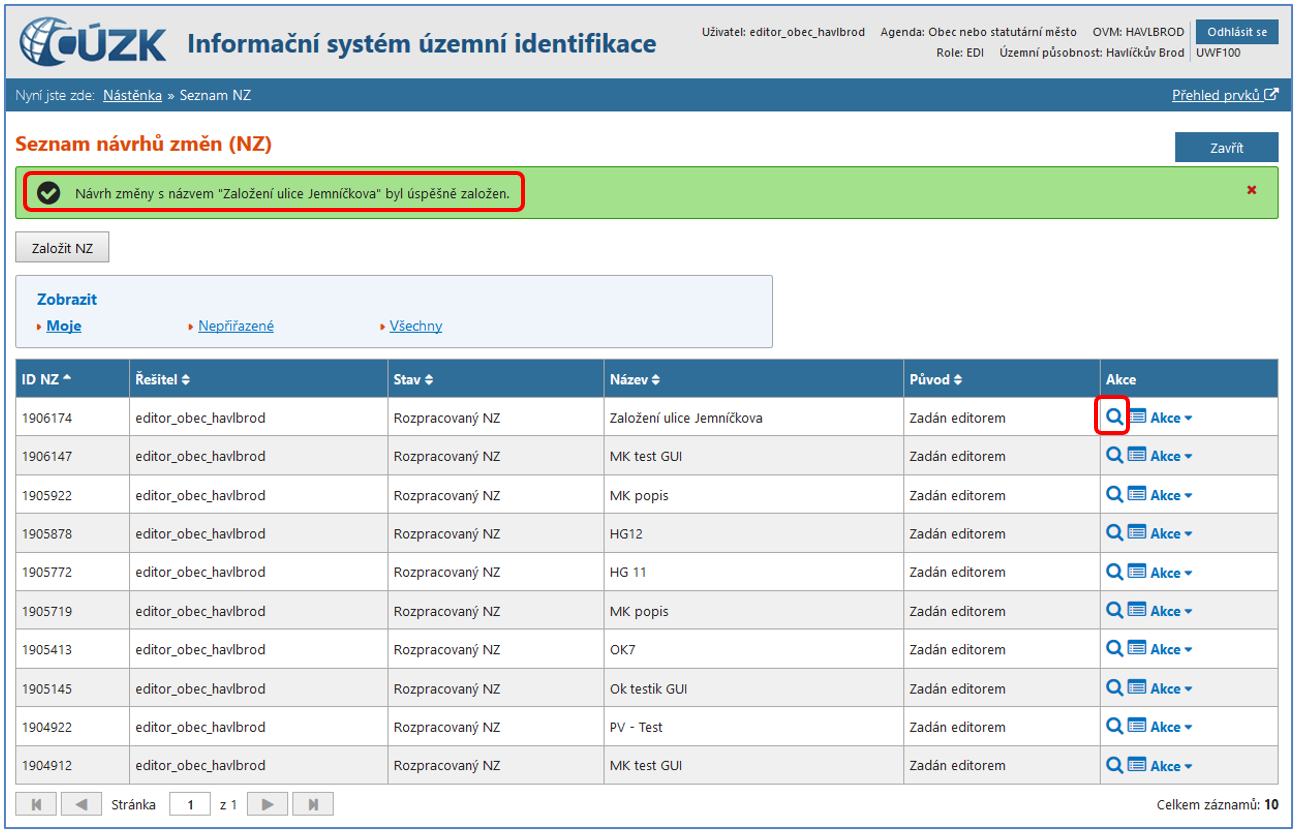
Task: Expand Akce dropdown for HG 11 row
Action: coord(1171,572)
